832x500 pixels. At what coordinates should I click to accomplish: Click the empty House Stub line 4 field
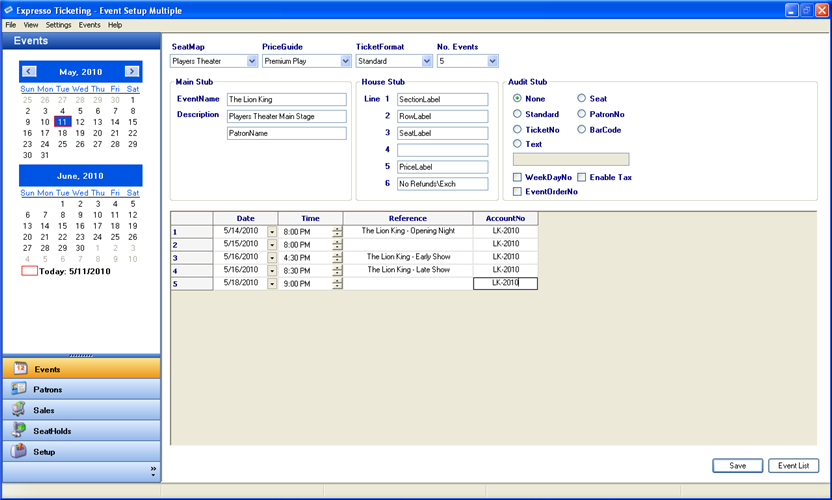click(x=443, y=150)
